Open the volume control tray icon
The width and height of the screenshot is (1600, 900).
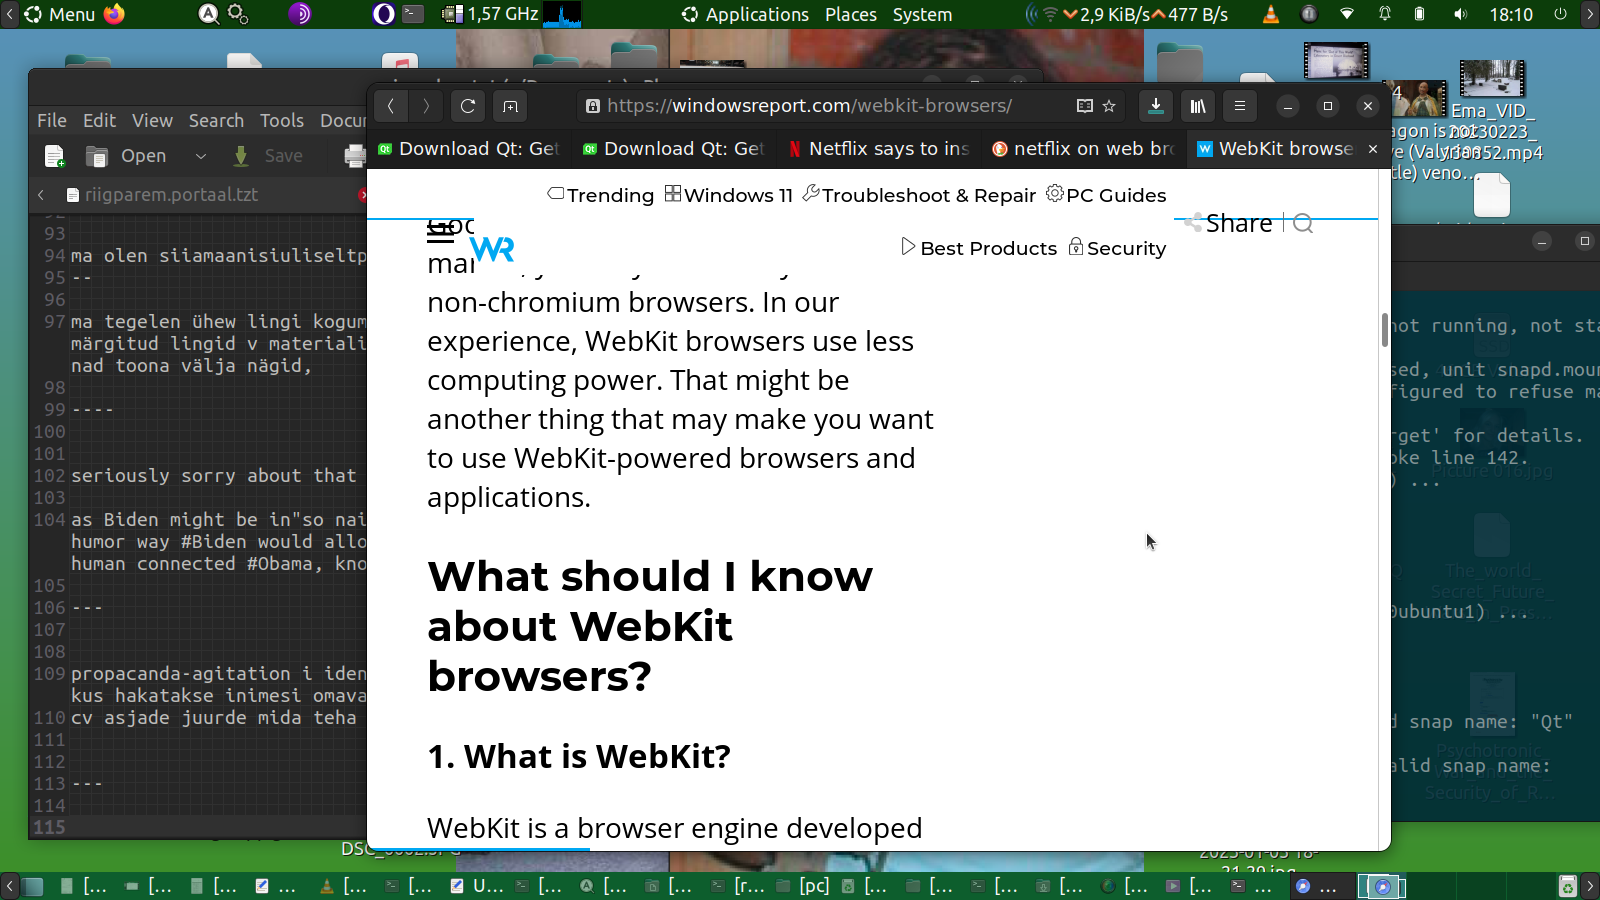(1461, 15)
